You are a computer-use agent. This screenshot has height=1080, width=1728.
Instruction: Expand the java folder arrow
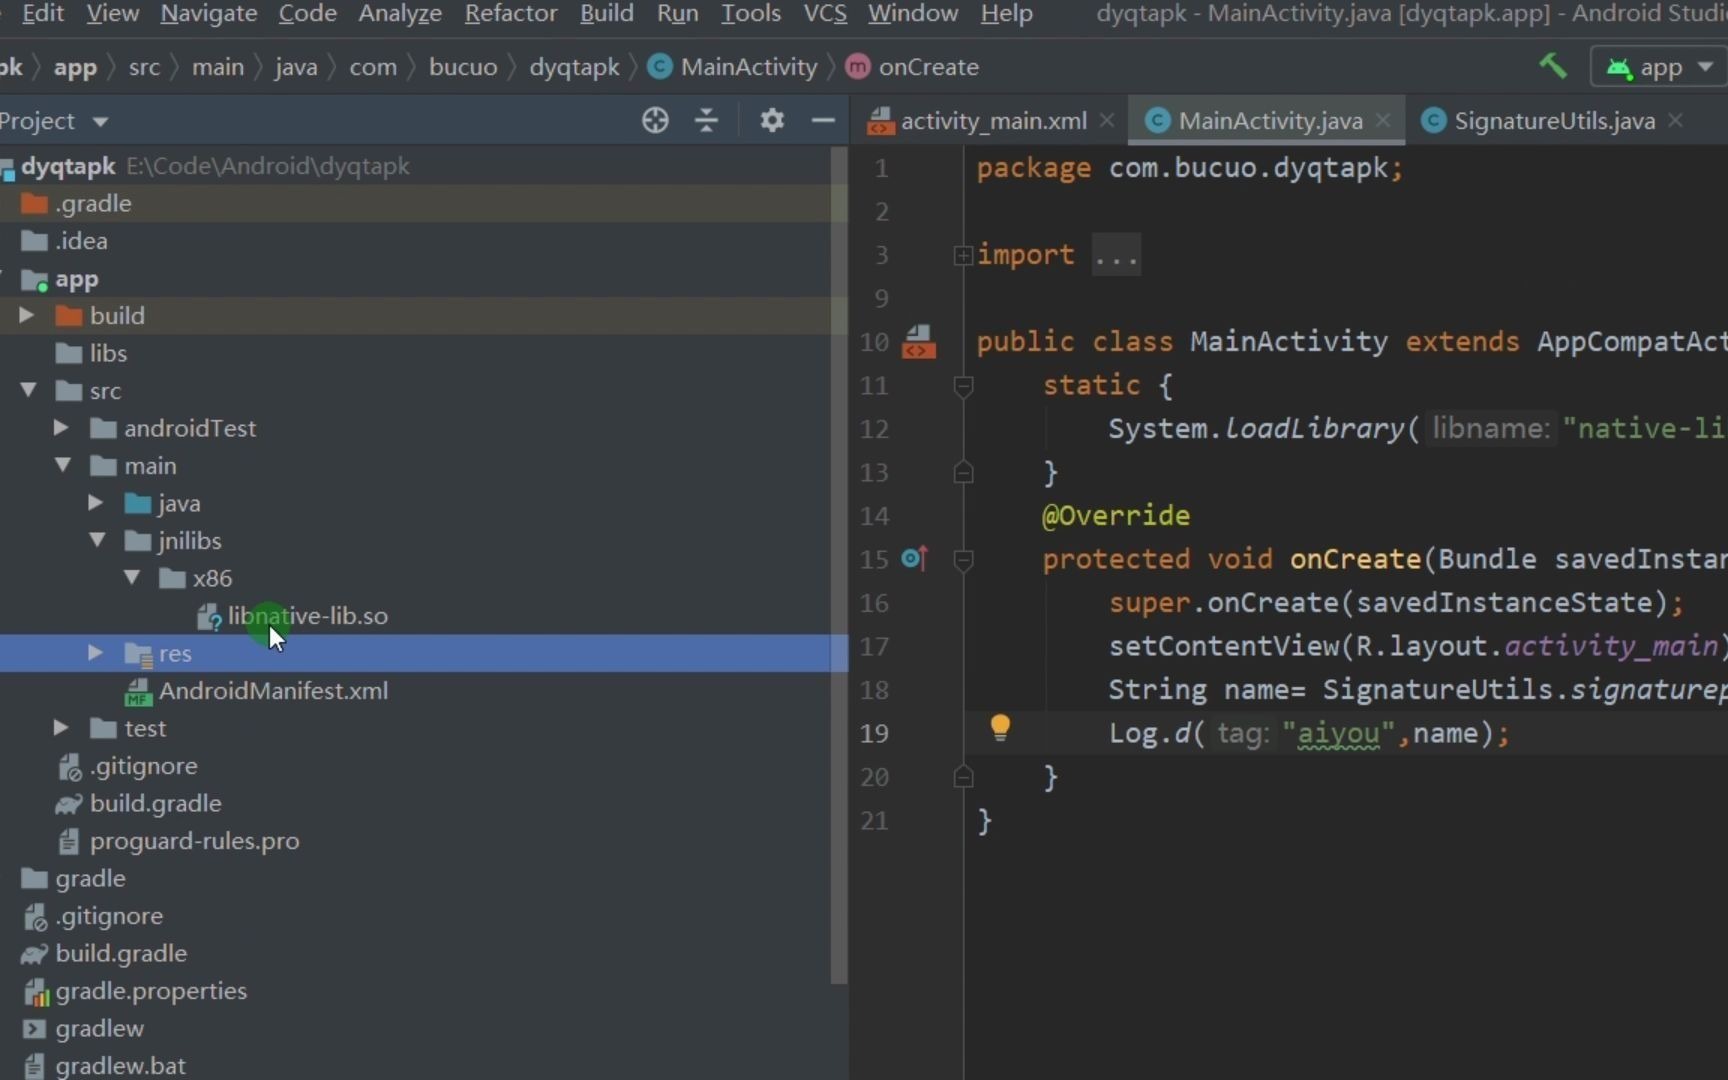click(96, 502)
